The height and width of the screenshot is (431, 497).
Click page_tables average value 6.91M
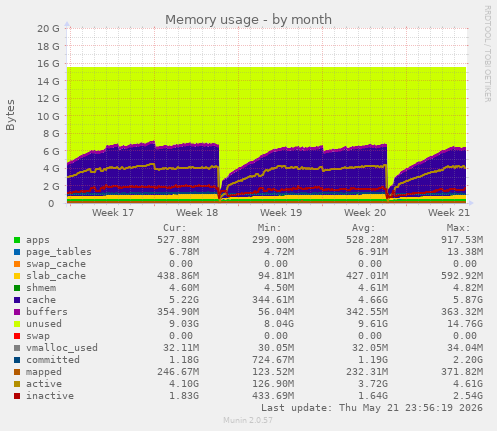coord(373,252)
